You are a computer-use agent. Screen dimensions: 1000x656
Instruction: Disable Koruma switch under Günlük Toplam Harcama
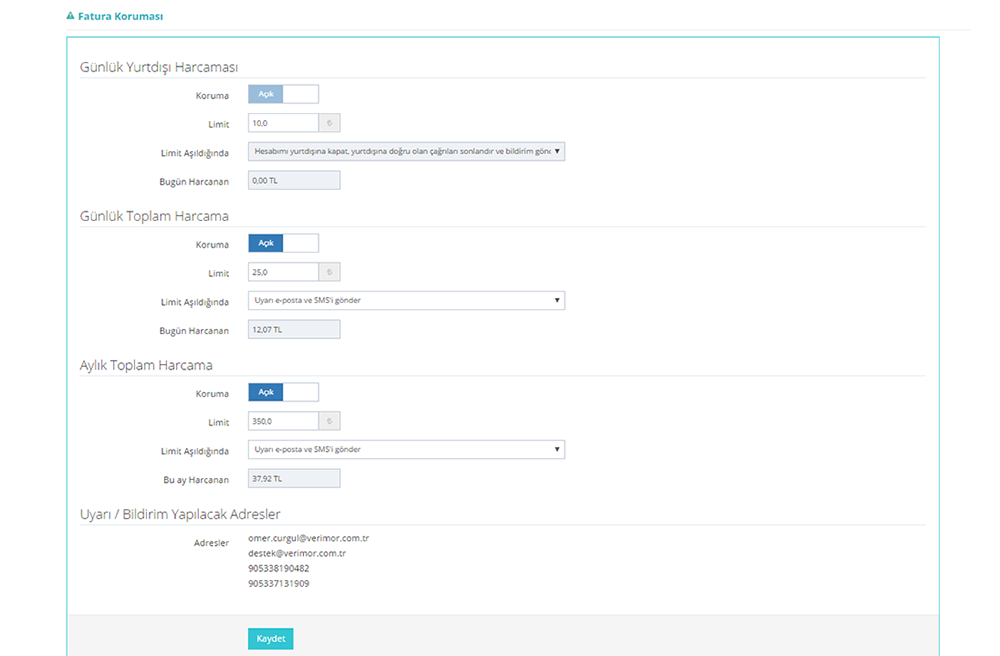coord(283,243)
